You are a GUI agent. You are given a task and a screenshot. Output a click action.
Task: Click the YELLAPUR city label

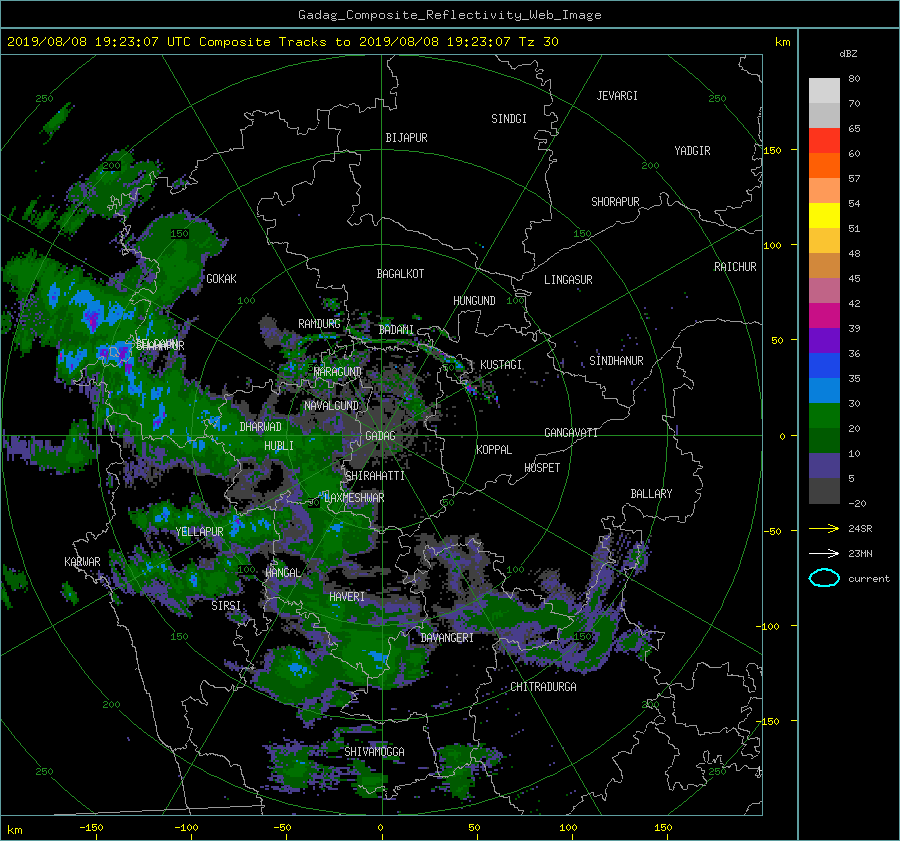[199, 532]
